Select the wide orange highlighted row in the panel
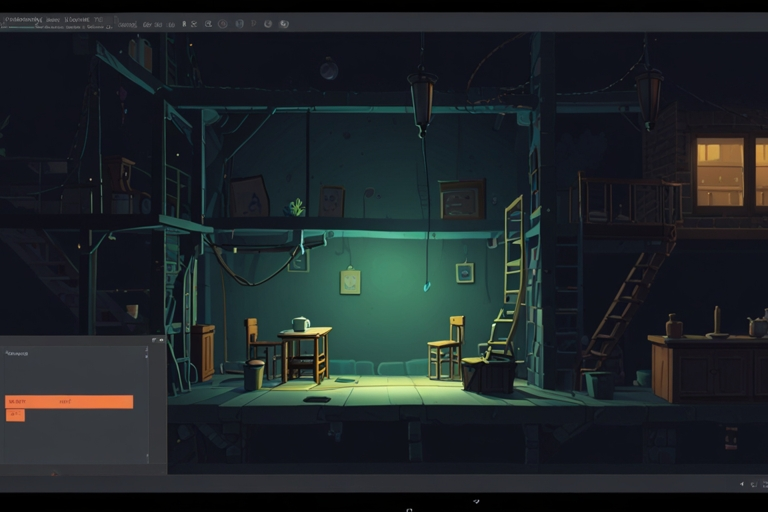The width and height of the screenshot is (768, 512). point(69,402)
